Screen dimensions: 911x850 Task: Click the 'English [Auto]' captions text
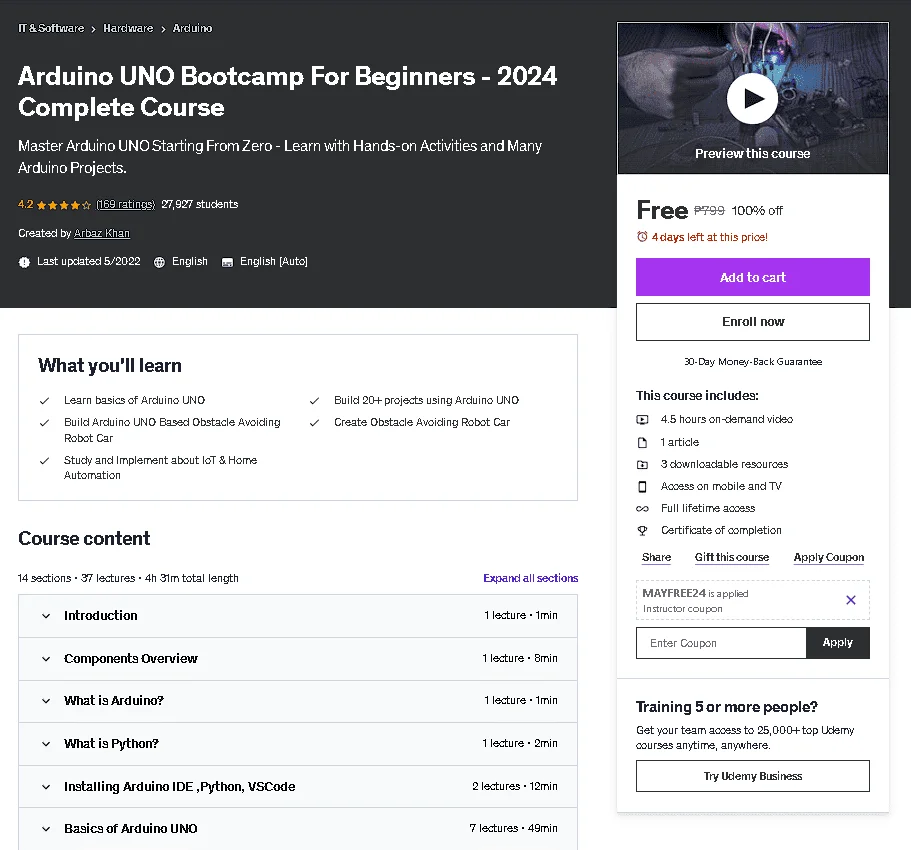tap(274, 261)
